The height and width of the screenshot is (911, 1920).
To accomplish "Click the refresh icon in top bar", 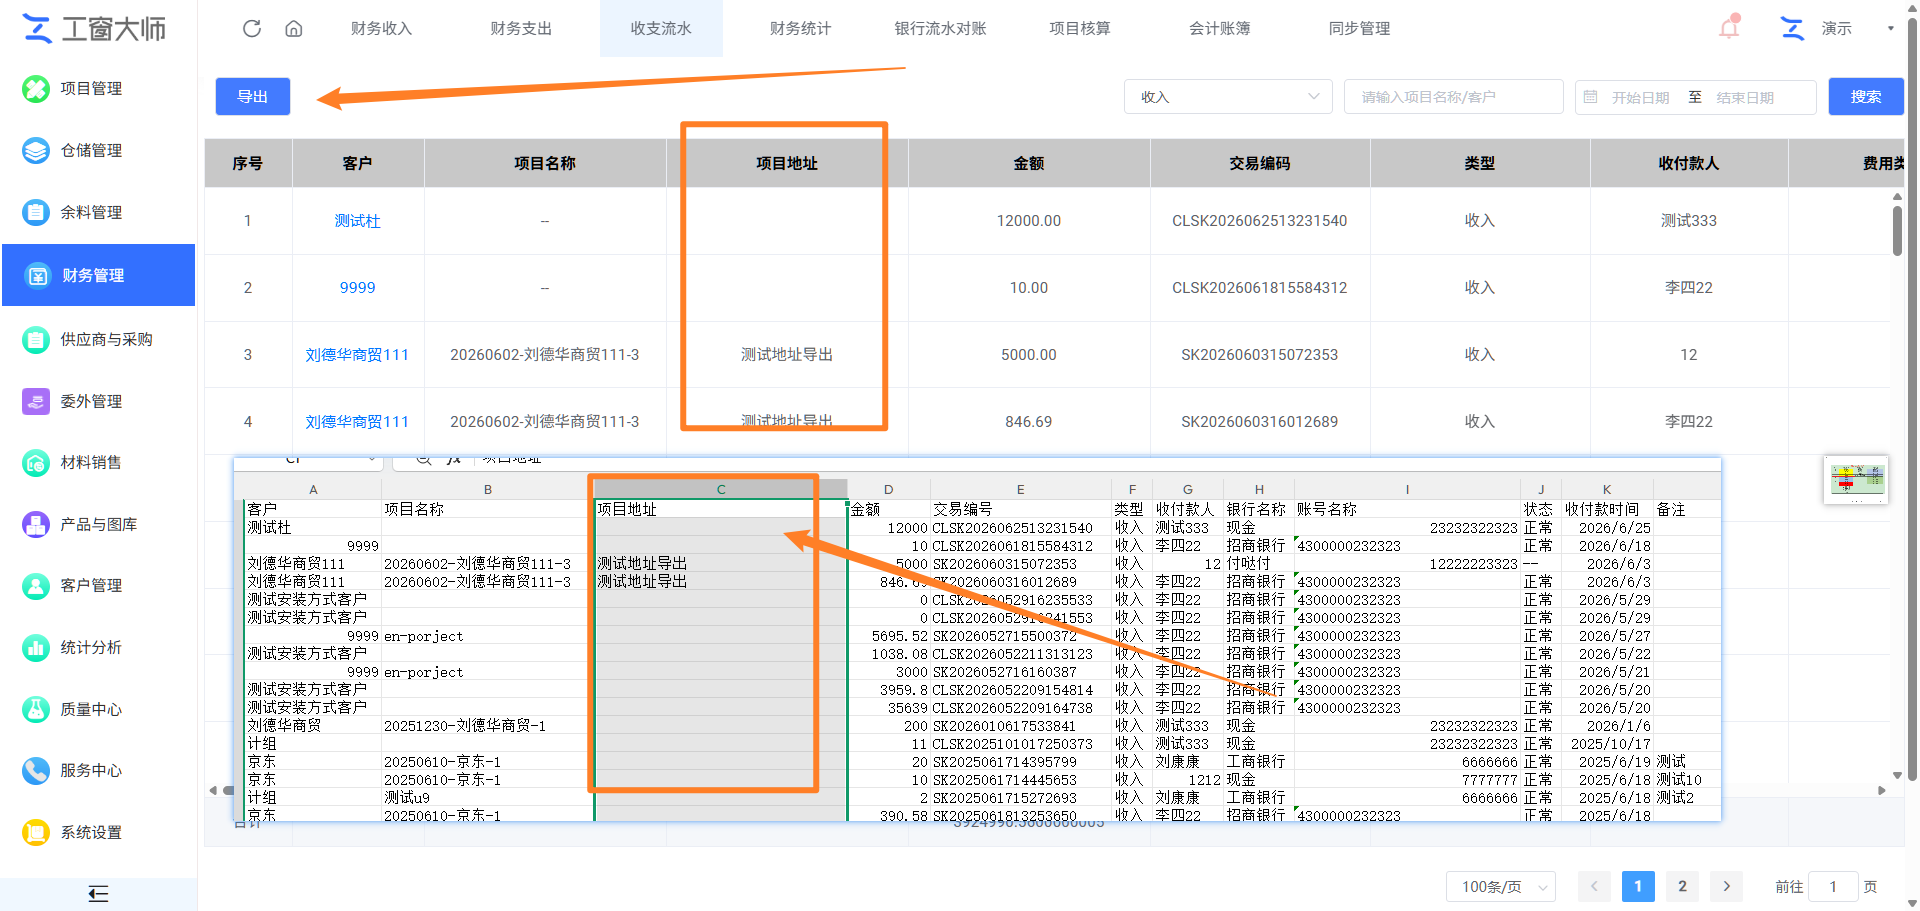I will click(252, 28).
